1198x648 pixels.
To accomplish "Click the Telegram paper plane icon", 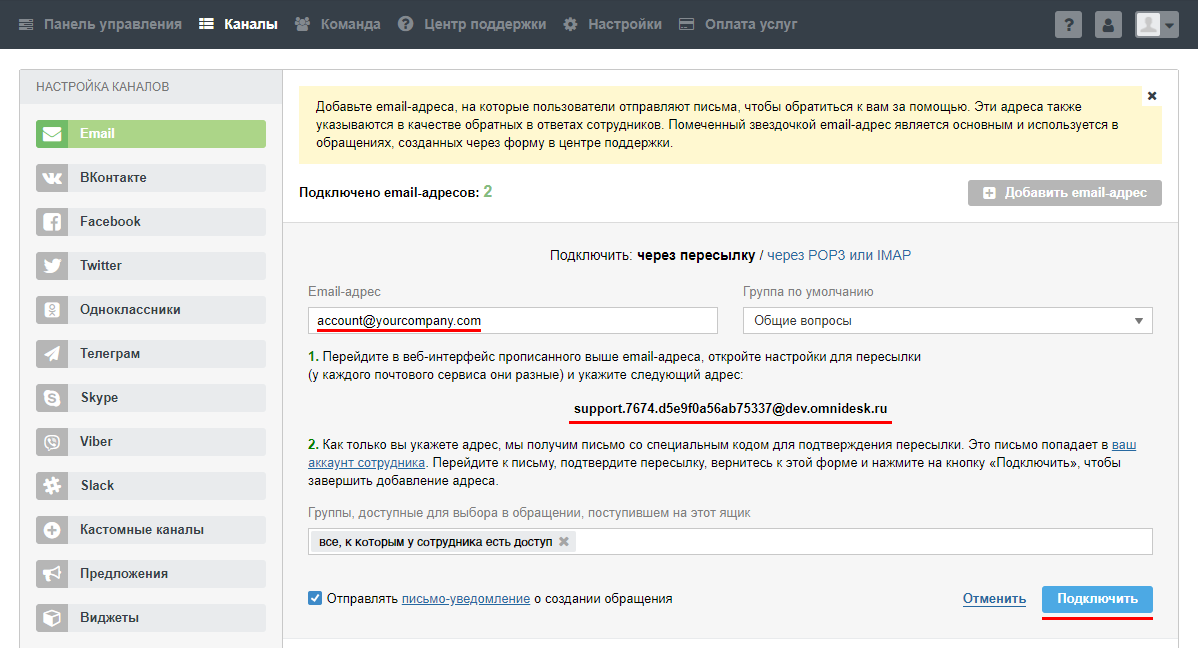I will [x=51, y=354].
